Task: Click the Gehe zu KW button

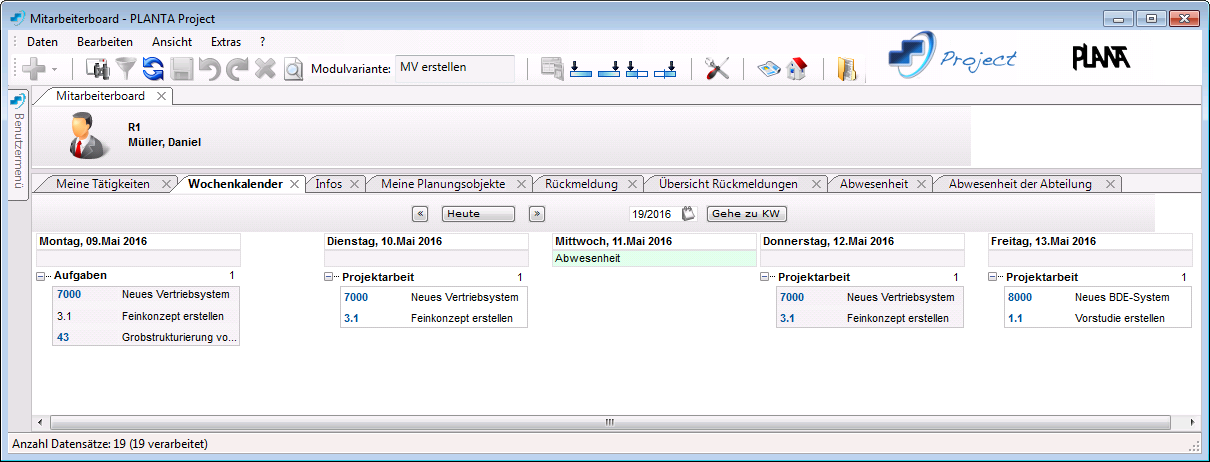Action: 746,214
